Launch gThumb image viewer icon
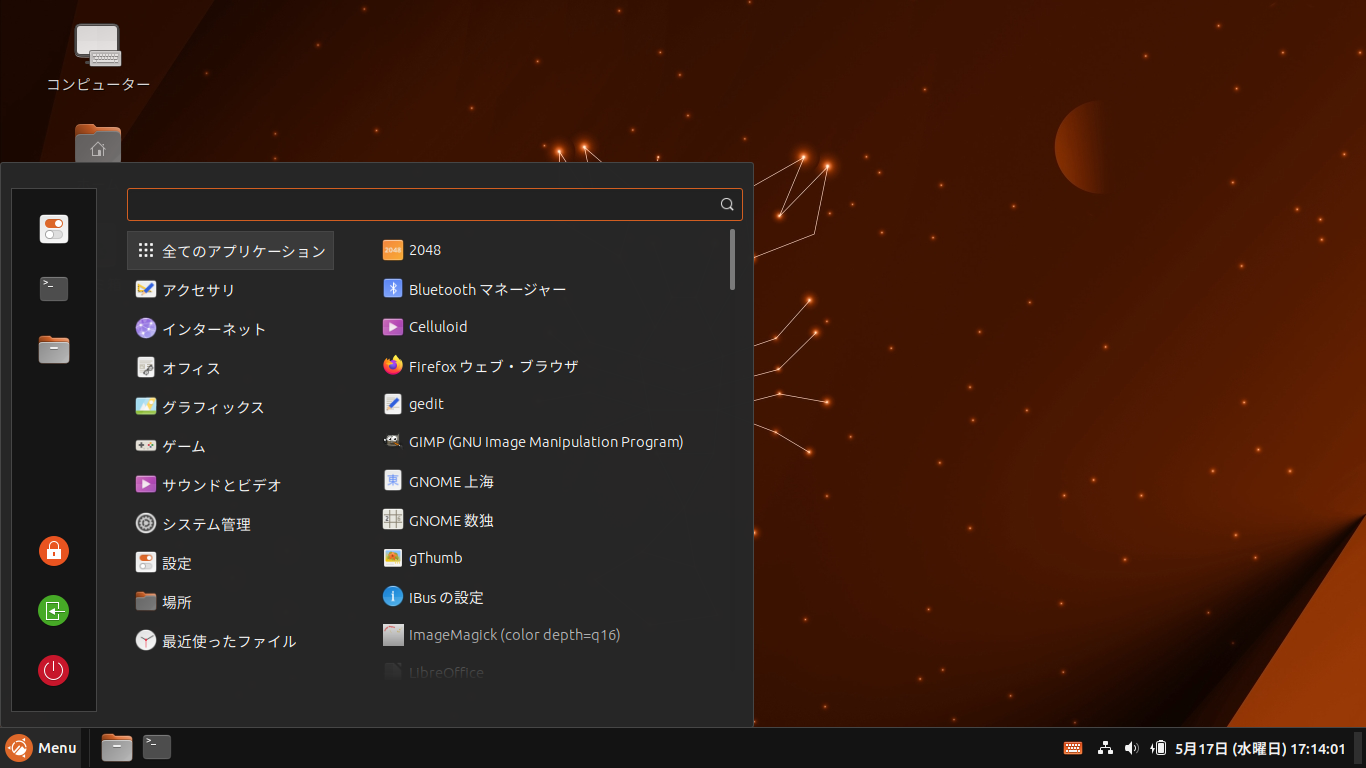The image size is (1366, 768). pyautogui.click(x=392, y=558)
